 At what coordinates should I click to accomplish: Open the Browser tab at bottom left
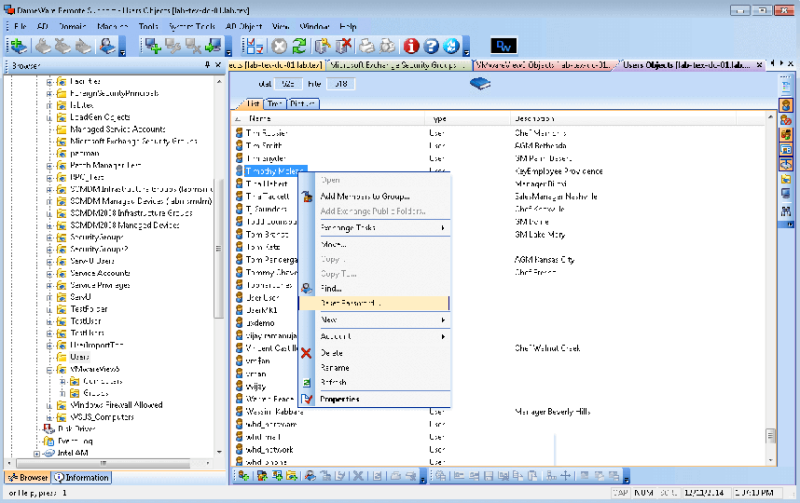pyautogui.click(x=28, y=477)
